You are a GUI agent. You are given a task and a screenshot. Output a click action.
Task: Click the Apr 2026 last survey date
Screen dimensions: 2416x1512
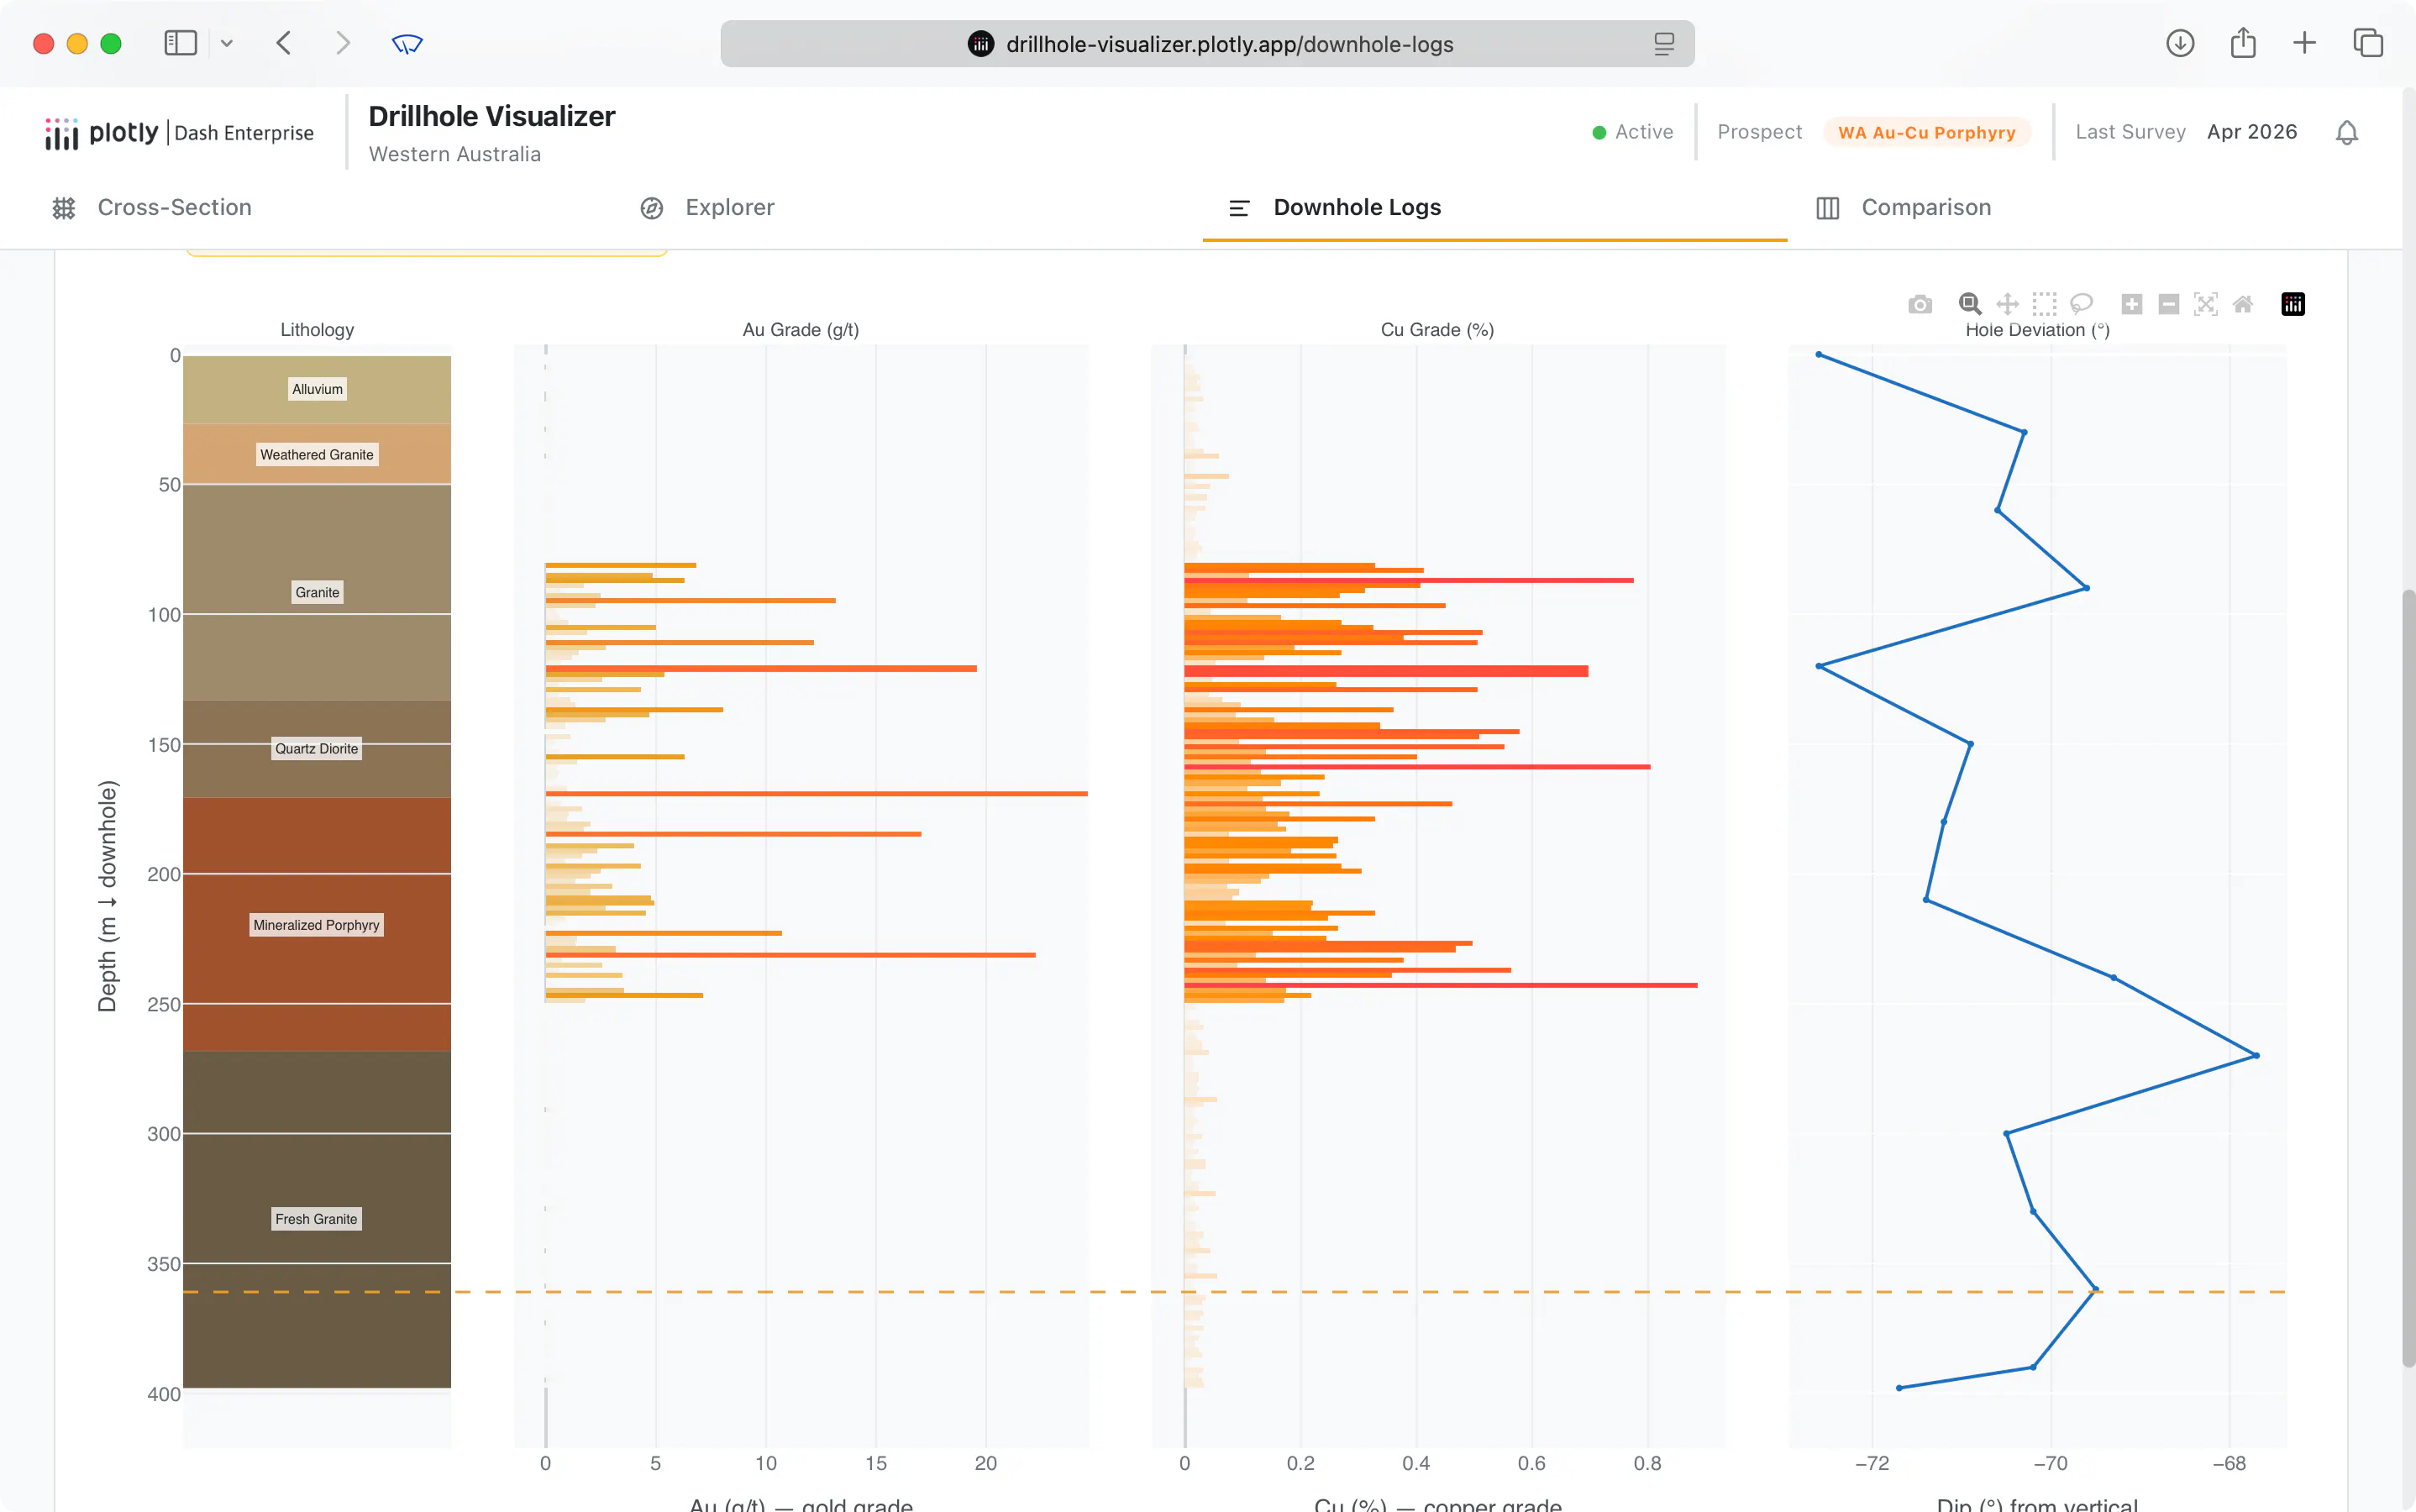pos(2251,132)
